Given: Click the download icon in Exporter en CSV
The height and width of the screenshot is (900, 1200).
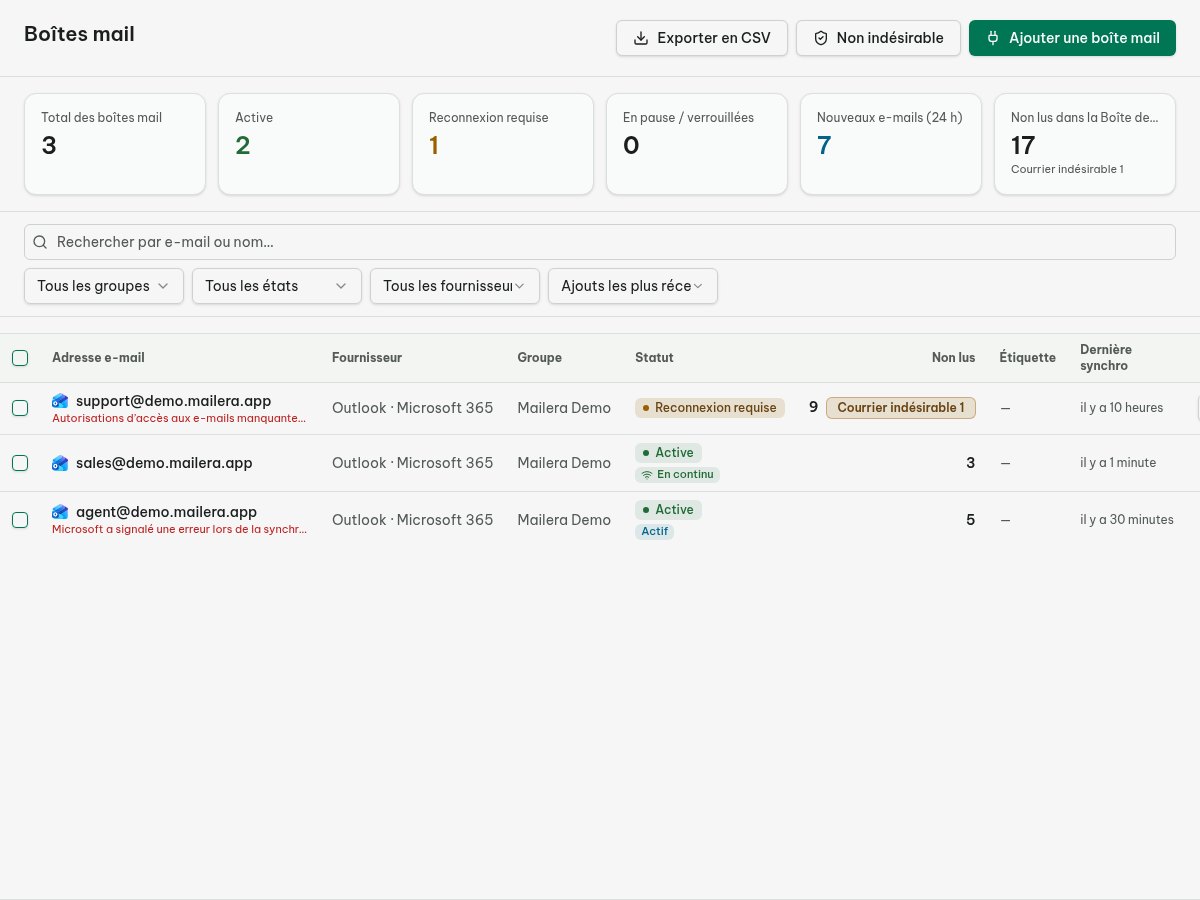Looking at the screenshot, I should pos(641,38).
